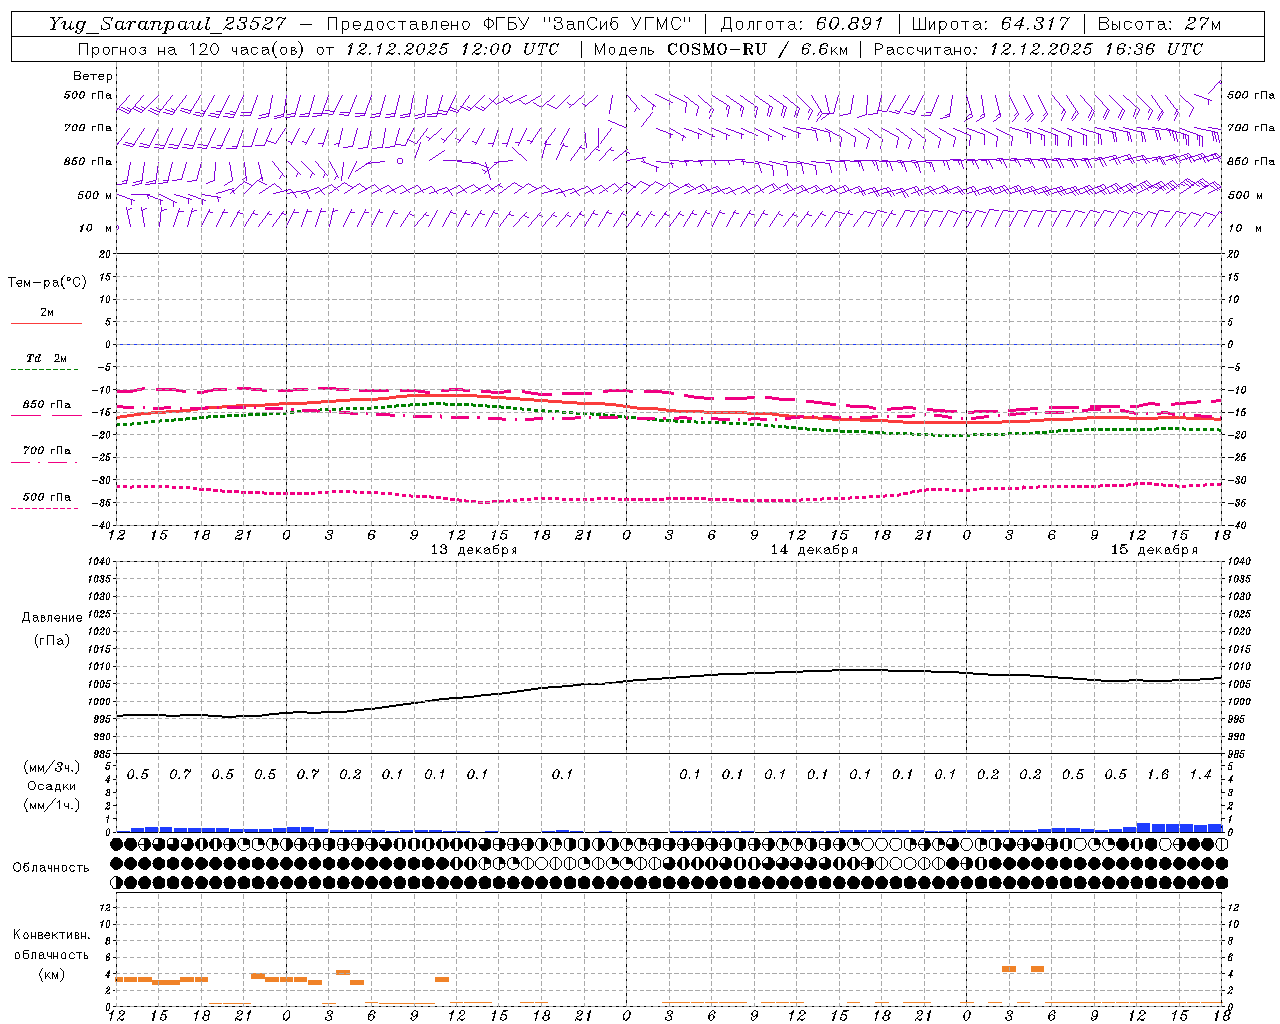1280x1024 pixels.
Task: Select the Прогноз на 120 часа(ов) text
Action: click(192, 49)
